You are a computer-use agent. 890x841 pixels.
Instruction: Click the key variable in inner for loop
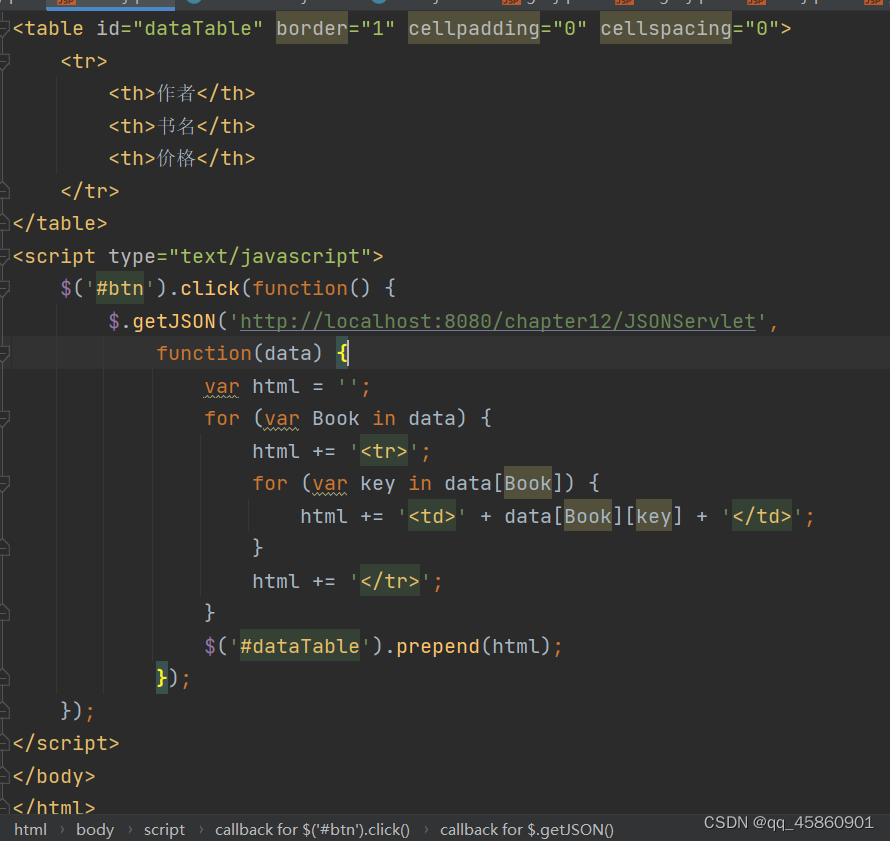377,483
